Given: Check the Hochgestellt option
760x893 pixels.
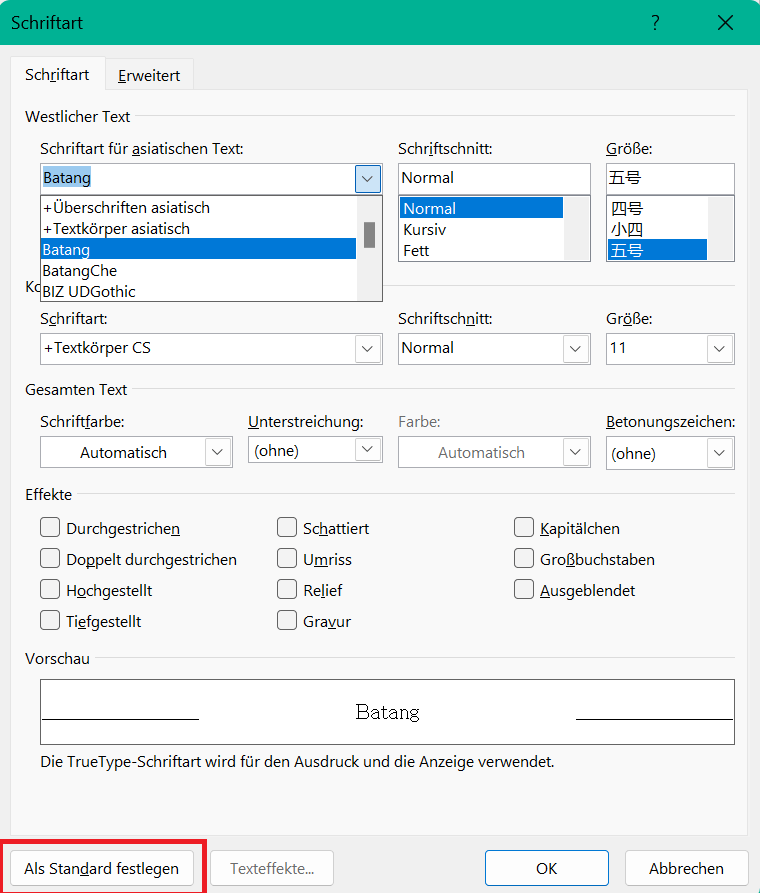Looking at the screenshot, I should pos(50,590).
